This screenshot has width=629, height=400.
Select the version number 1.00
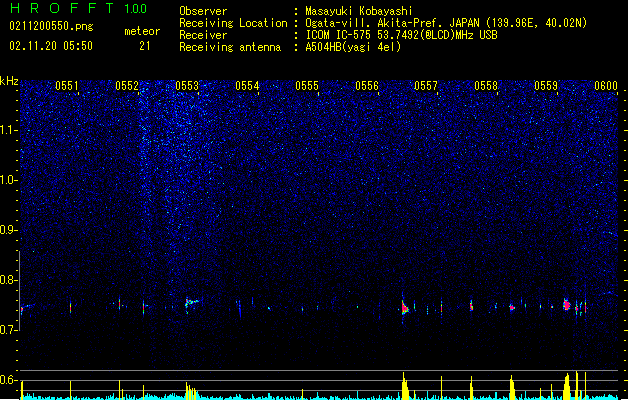coord(136,9)
